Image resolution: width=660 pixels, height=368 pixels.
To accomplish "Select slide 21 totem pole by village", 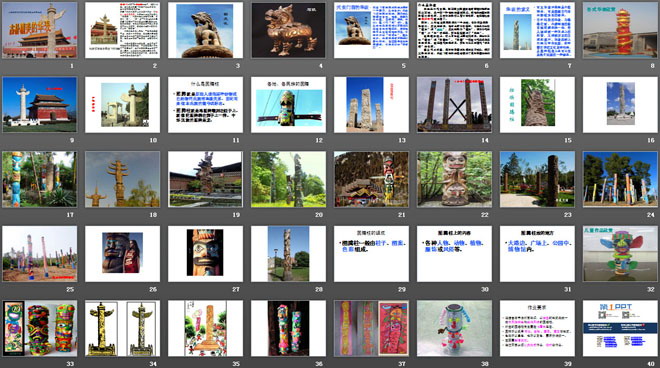I will [x=371, y=179].
